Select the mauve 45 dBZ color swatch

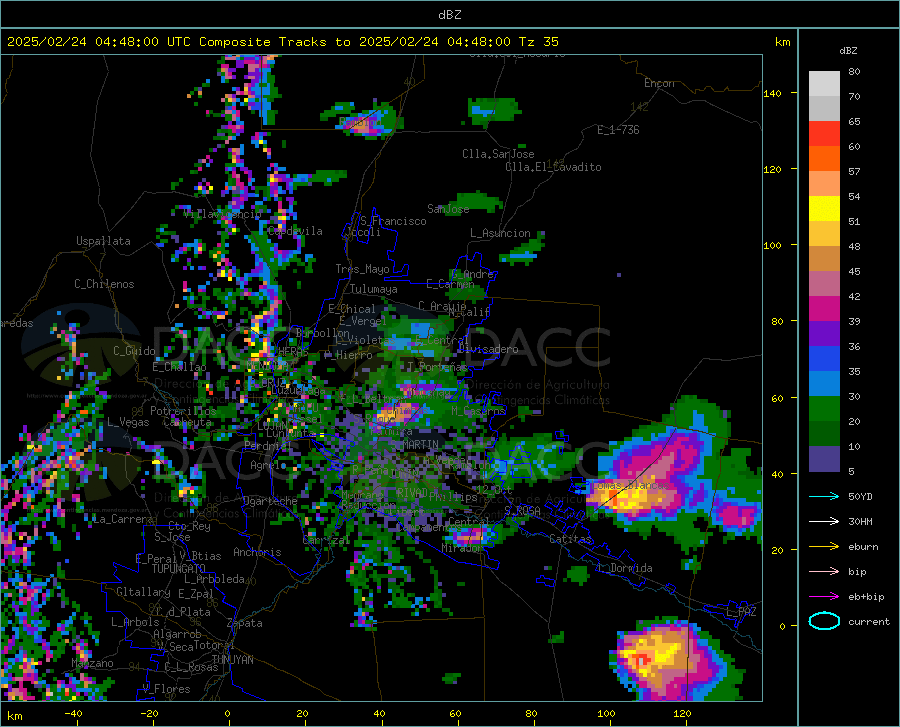click(x=824, y=284)
